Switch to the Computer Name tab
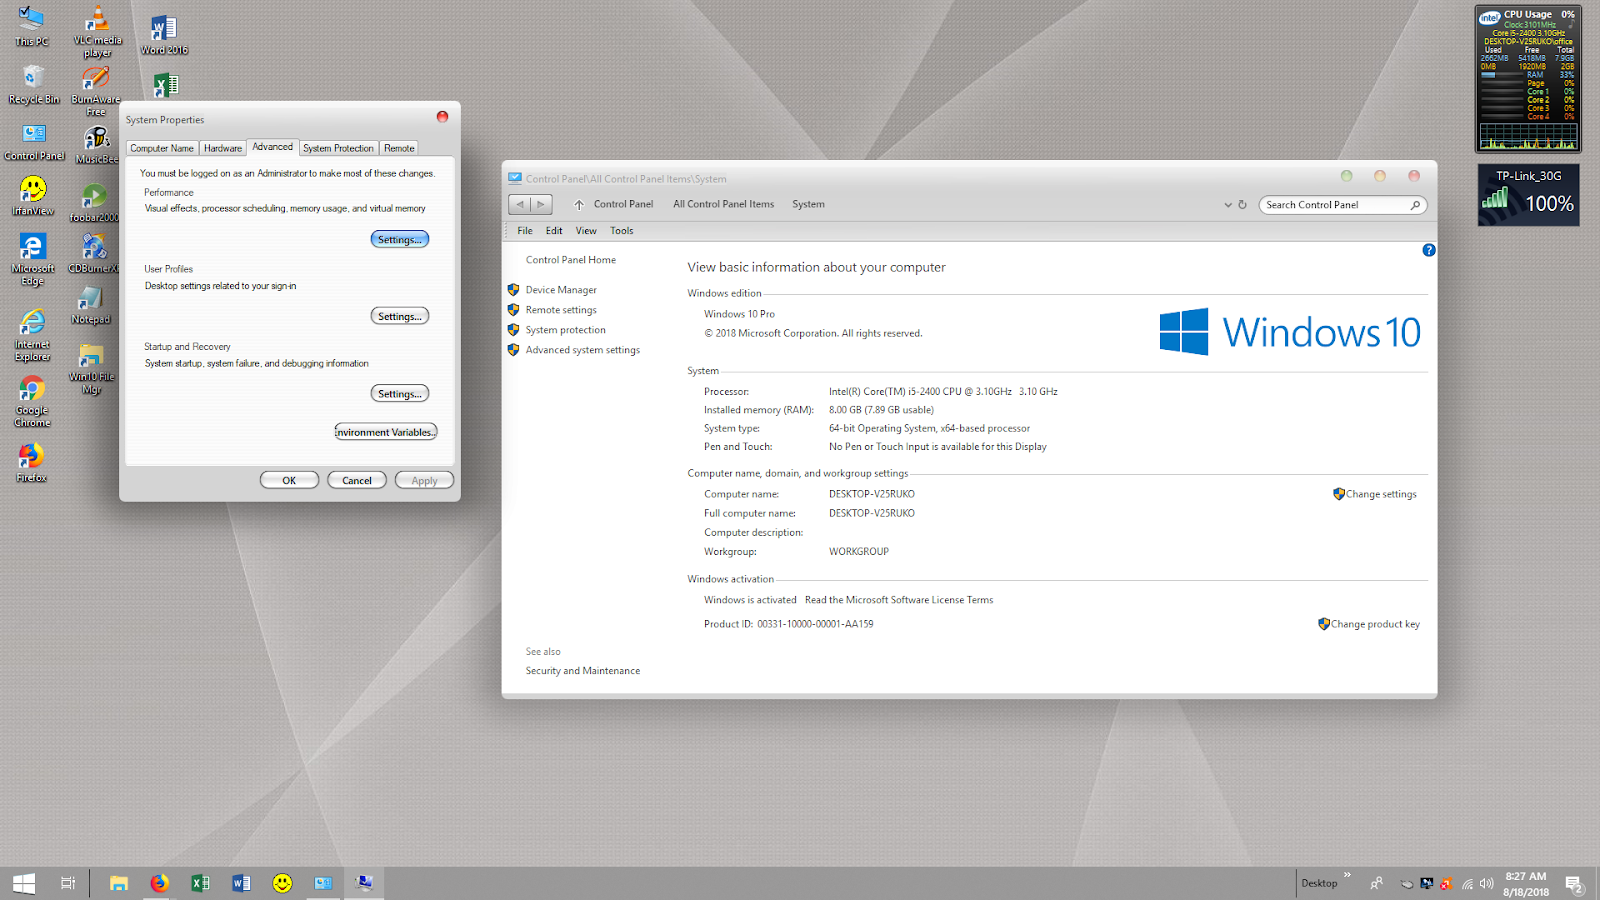Image resolution: width=1600 pixels, height=900 pixels. pos(162,148)
